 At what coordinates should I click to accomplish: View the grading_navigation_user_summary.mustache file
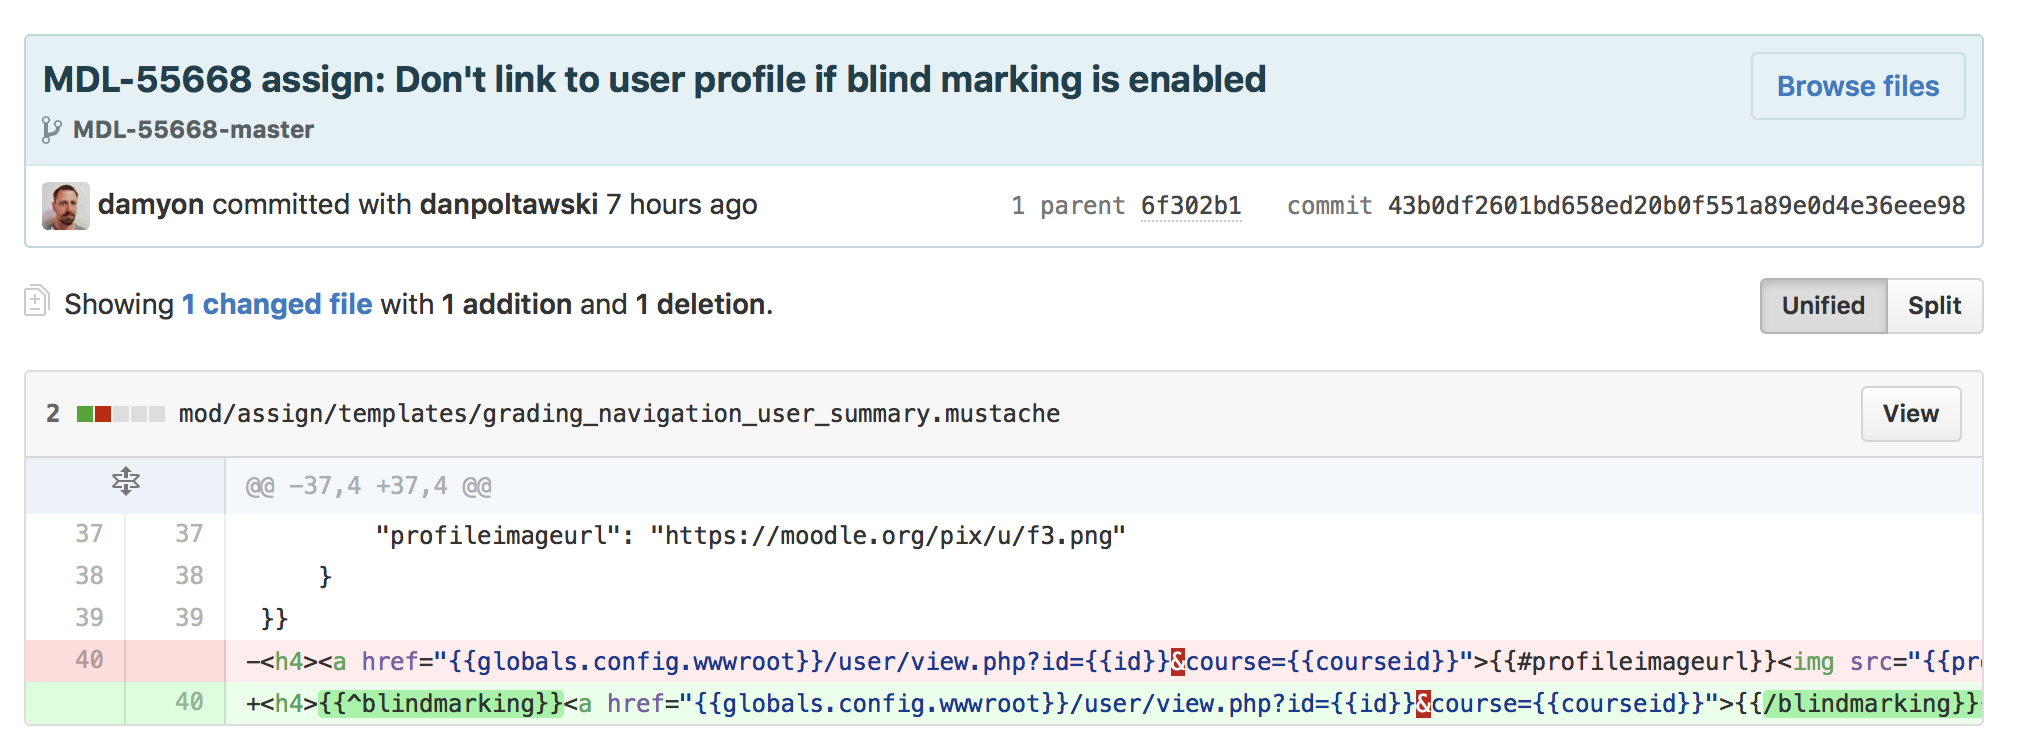click(x=1910, y=414)
